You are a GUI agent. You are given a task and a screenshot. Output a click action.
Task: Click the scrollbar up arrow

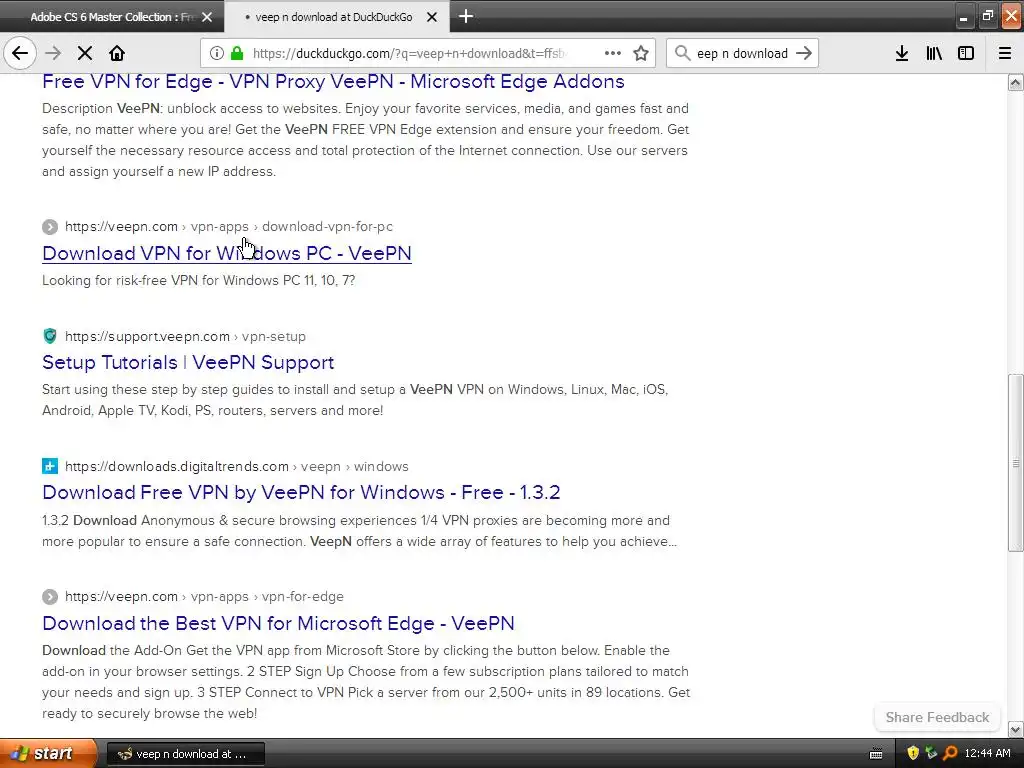(1016, 82)
